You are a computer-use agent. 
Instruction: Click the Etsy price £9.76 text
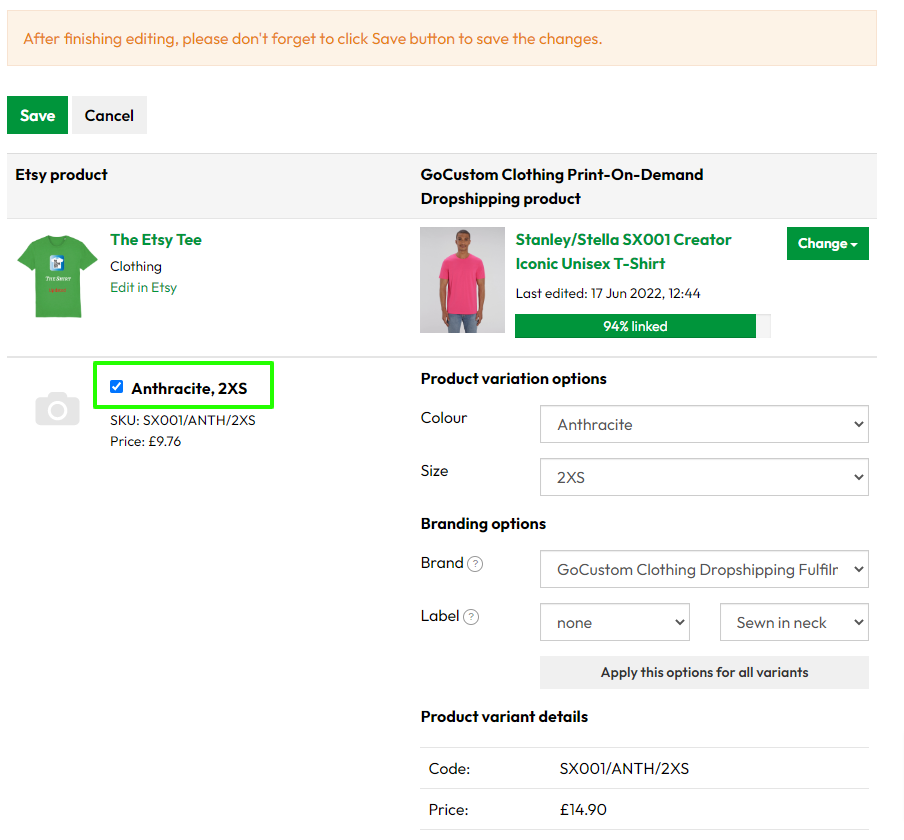click(145, 442)
